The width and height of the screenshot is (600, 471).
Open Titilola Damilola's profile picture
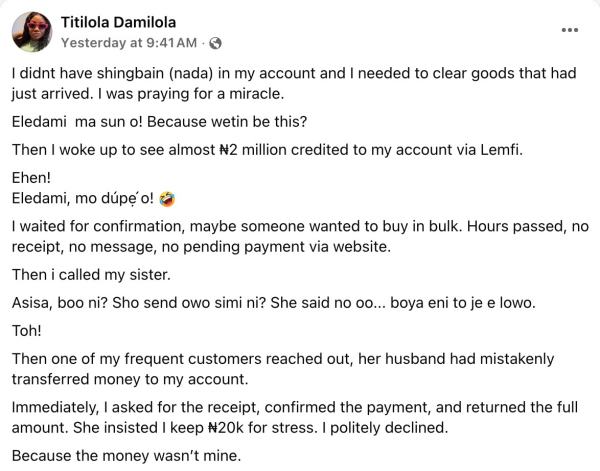(x=32, y=31)
